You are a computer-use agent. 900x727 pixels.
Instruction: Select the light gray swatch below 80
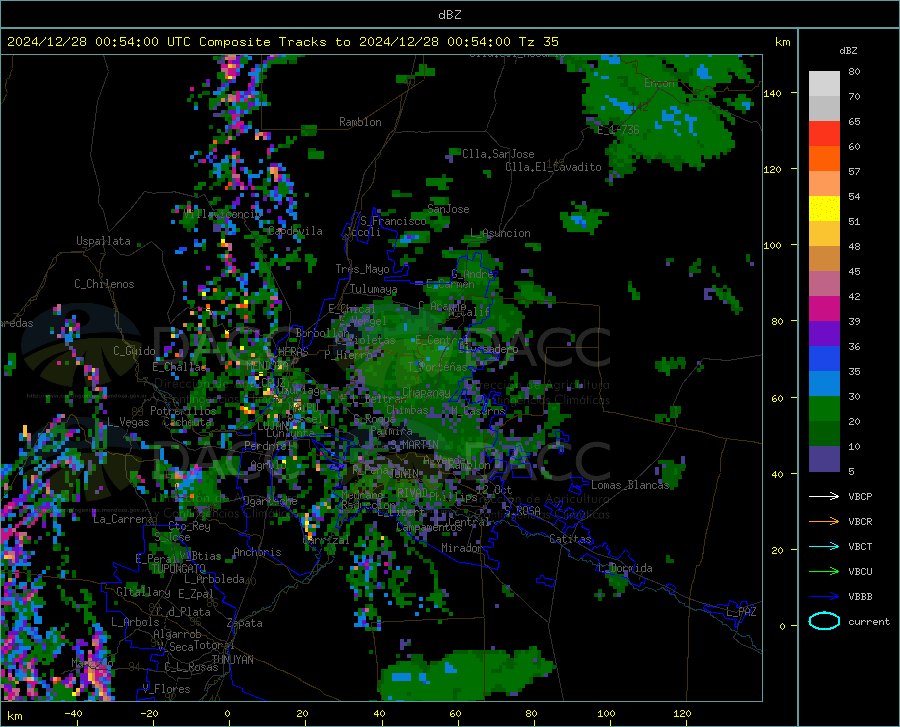(824, 84)
